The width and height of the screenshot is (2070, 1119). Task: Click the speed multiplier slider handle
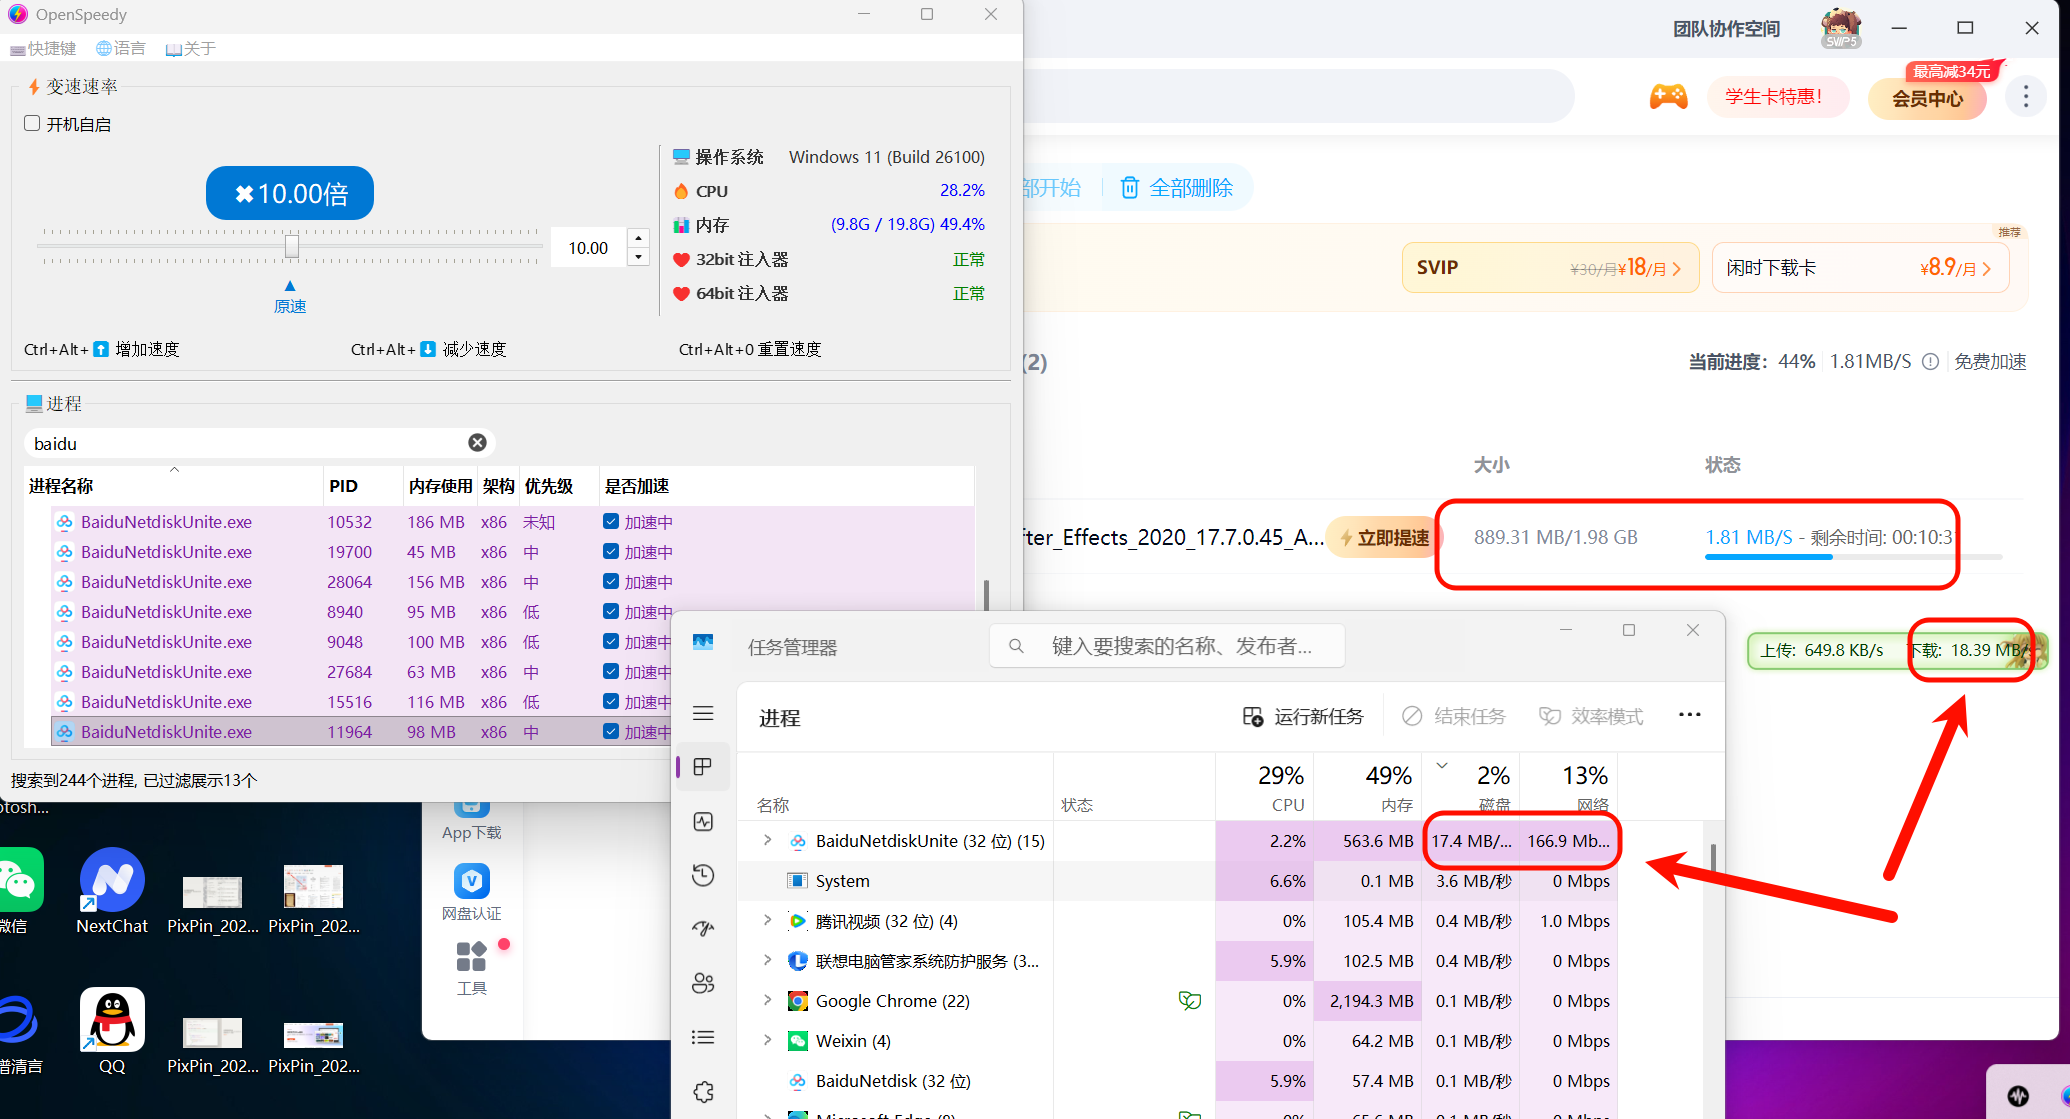pos(291,246)
